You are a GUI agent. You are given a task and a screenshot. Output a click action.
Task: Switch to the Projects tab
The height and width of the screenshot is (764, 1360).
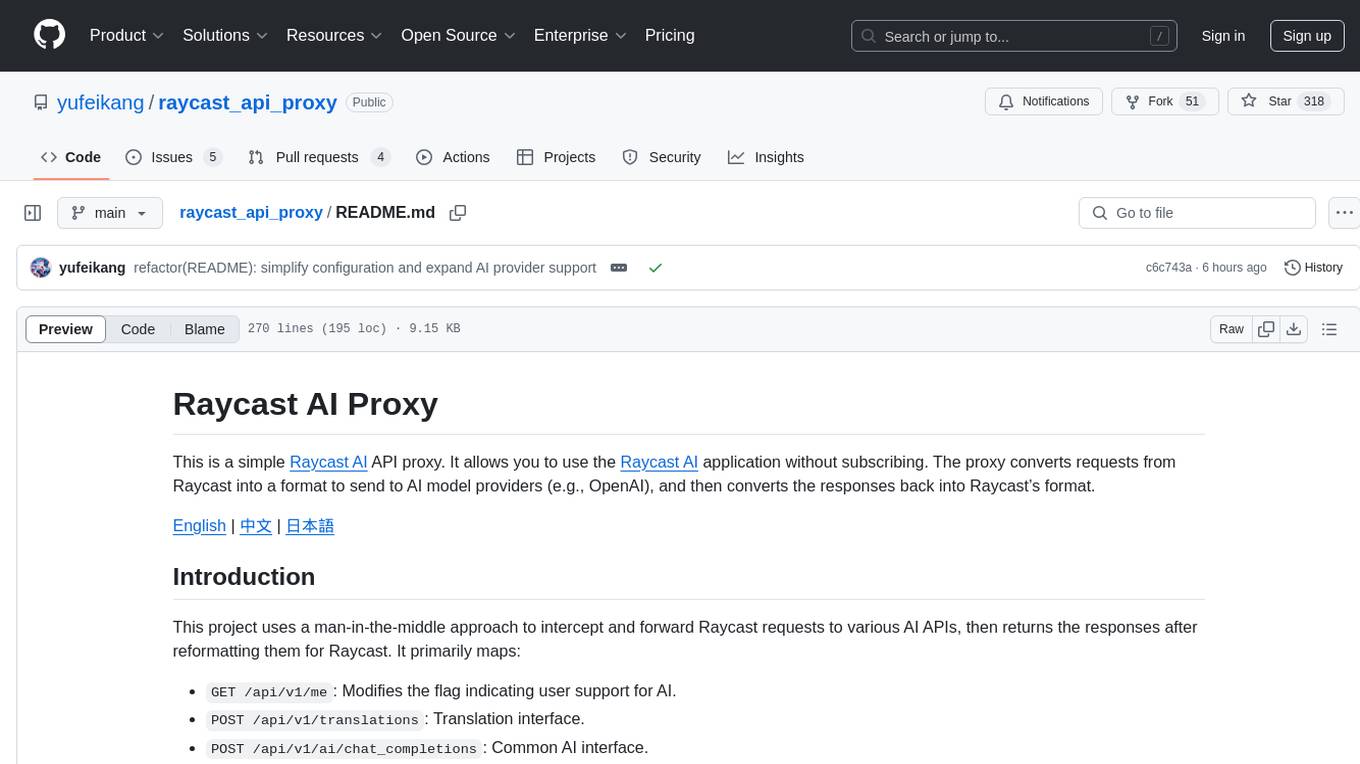pyautogui.click(x=556, y=157)
